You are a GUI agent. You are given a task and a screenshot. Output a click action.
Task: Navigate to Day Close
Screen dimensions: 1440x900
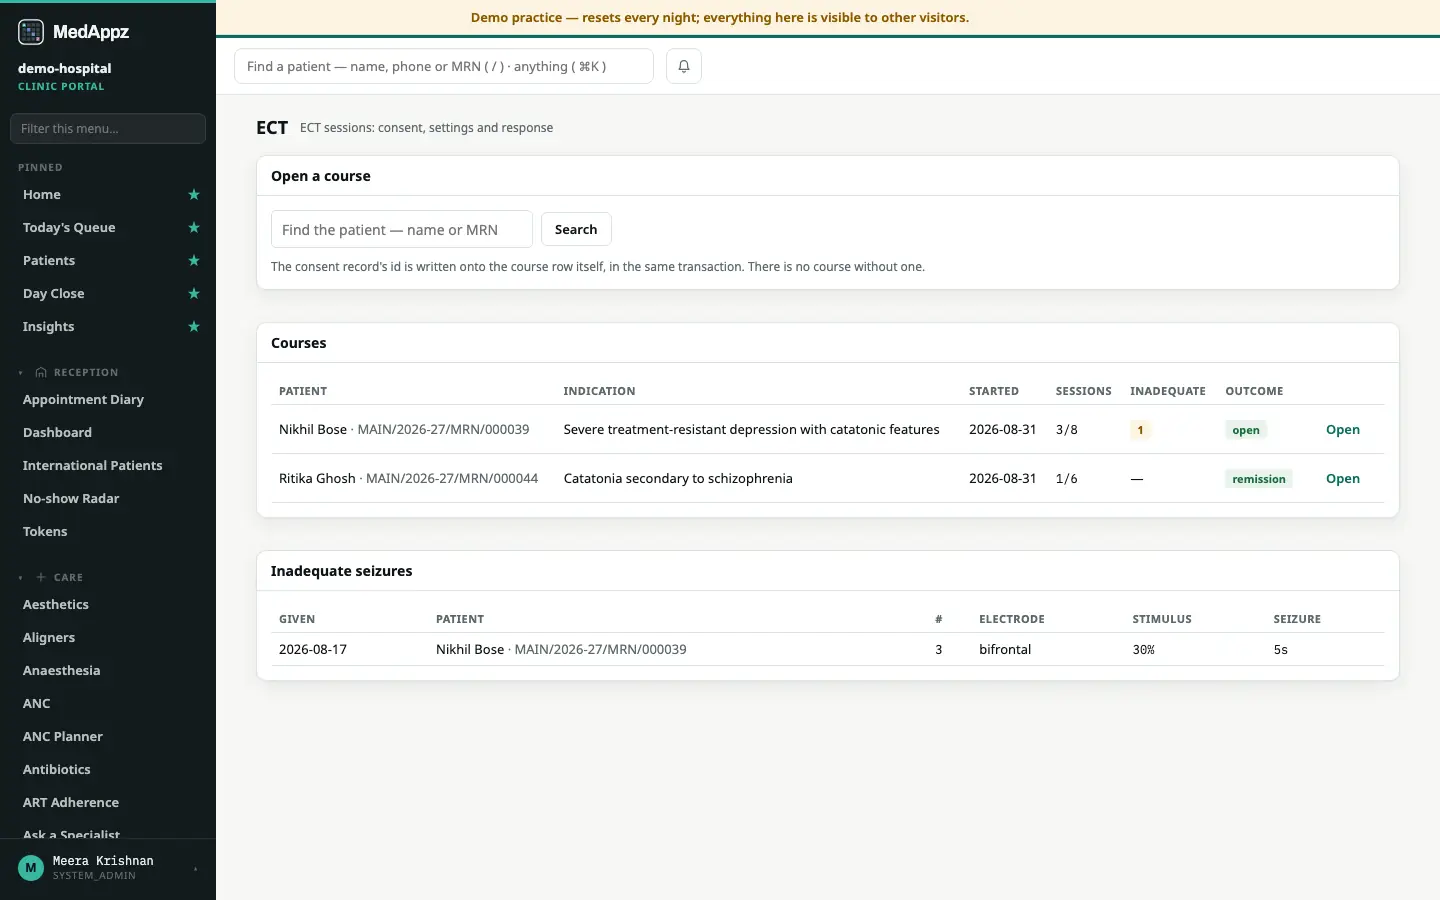(53, 294)
